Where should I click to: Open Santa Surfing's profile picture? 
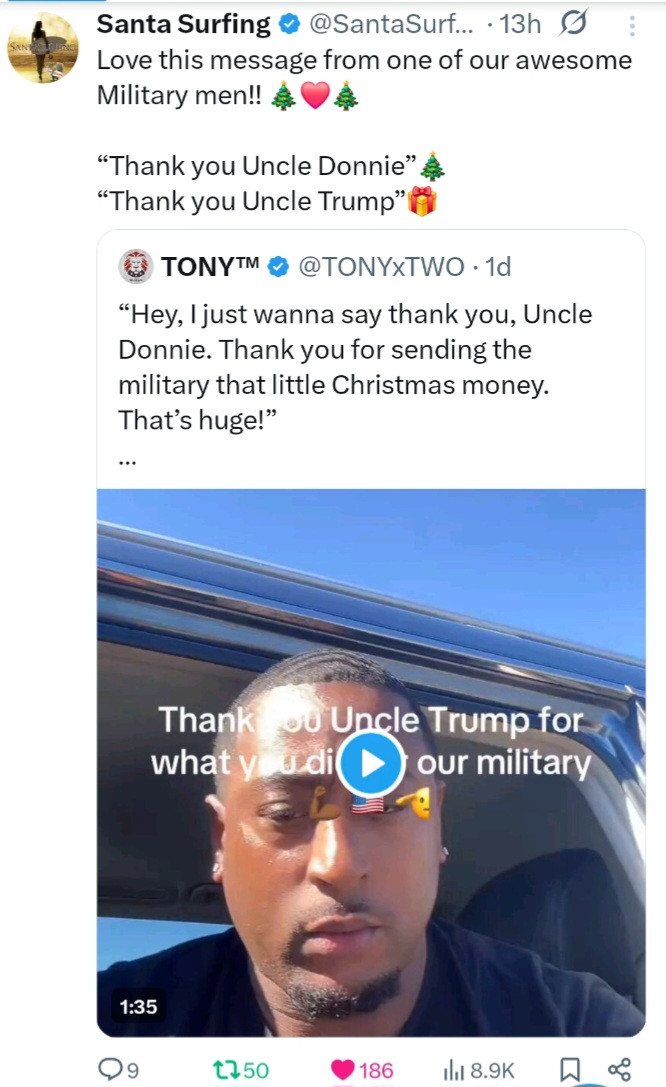click(x=43, y=48)
